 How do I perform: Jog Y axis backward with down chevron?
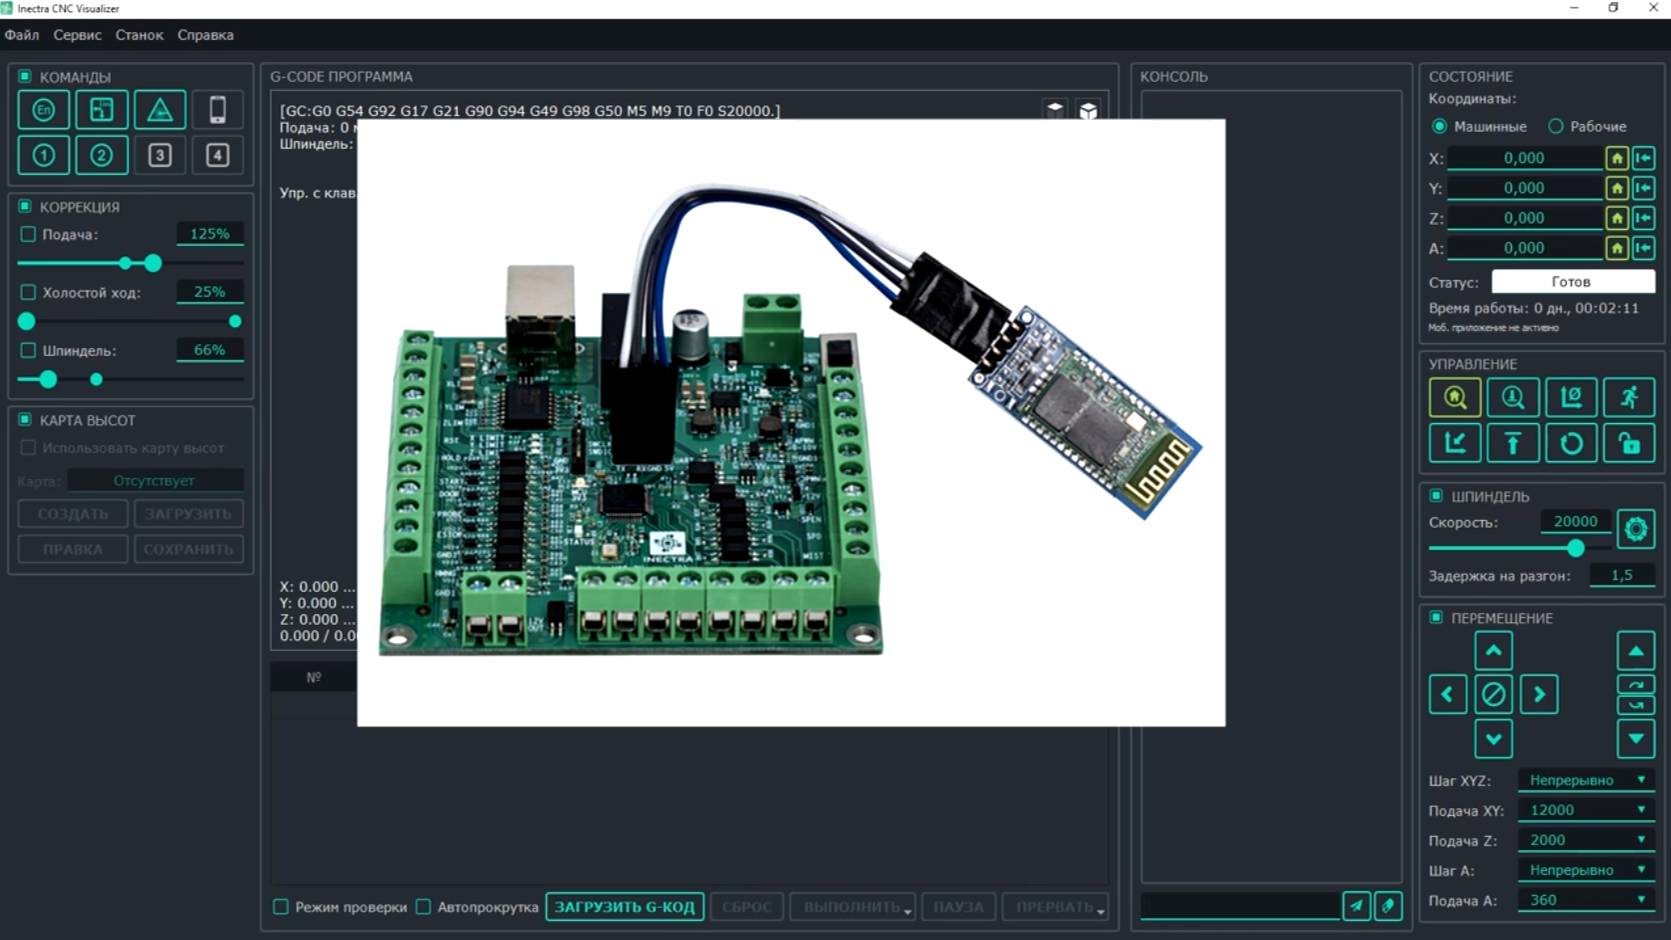coord(1493,739)
